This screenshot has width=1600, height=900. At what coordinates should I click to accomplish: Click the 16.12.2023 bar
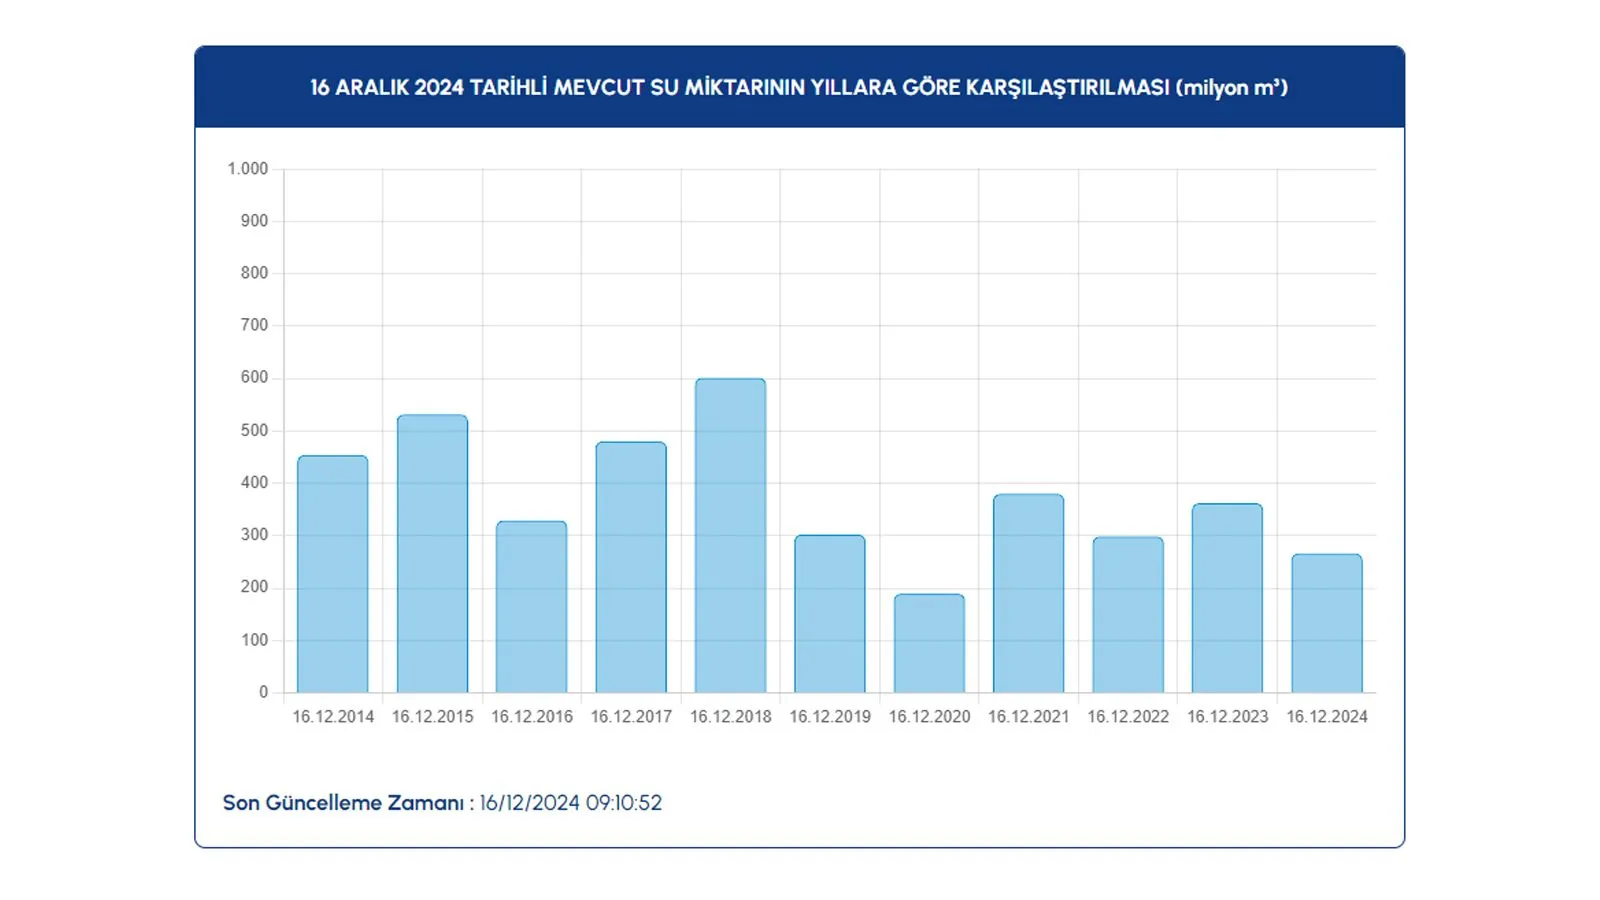click(x=1227, y=598)
